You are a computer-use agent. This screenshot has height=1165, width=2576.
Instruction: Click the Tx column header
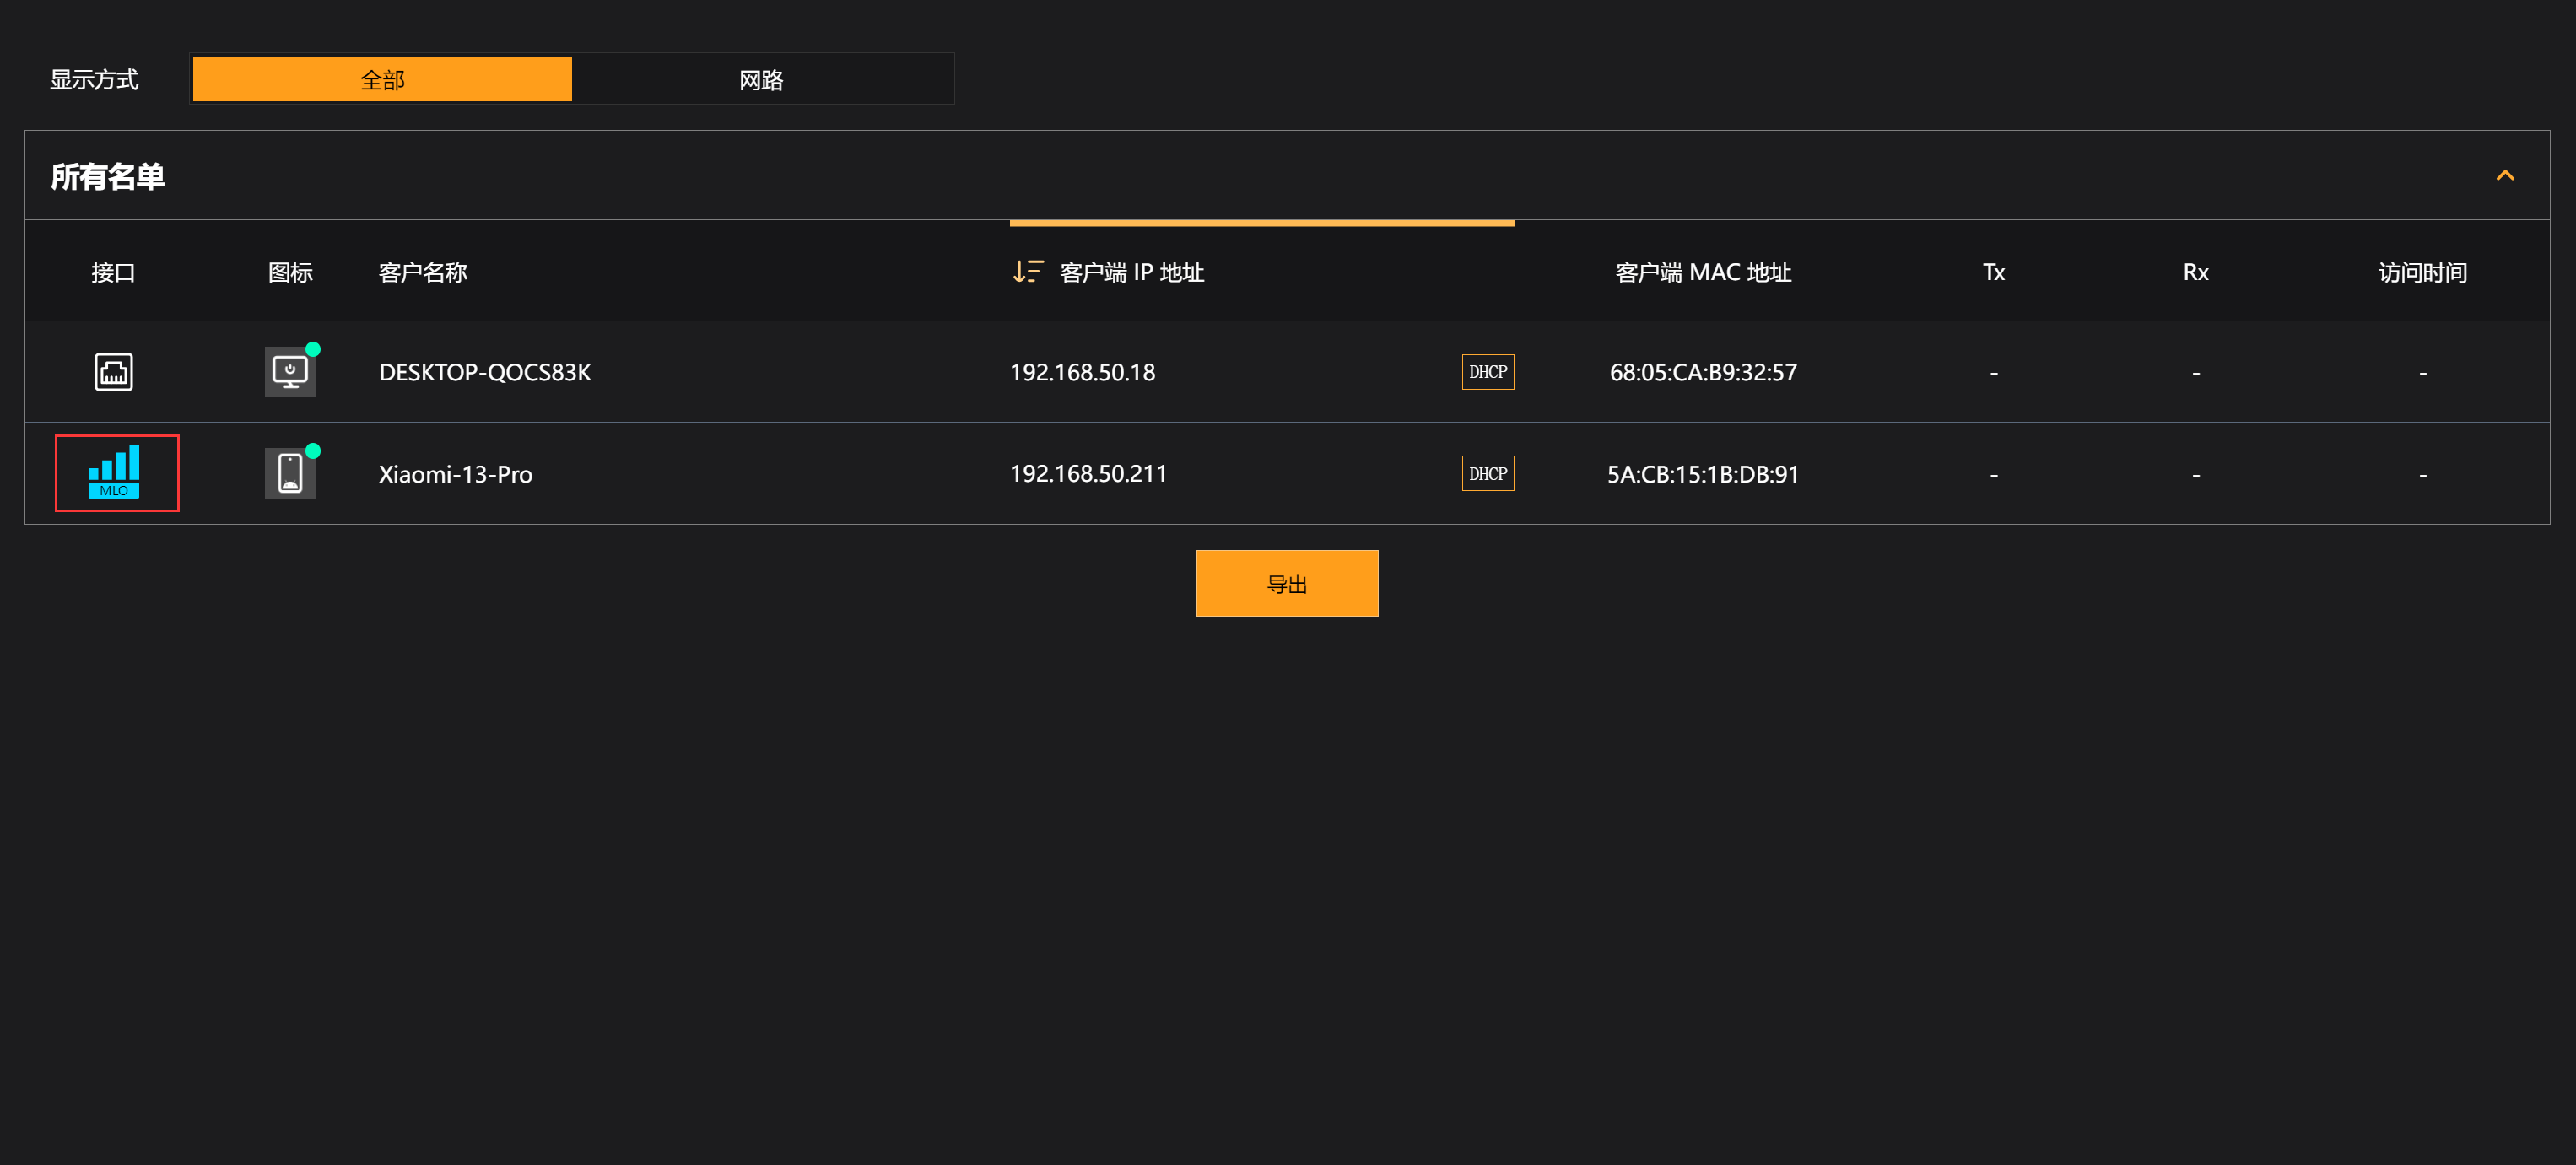coord(1993,272)
